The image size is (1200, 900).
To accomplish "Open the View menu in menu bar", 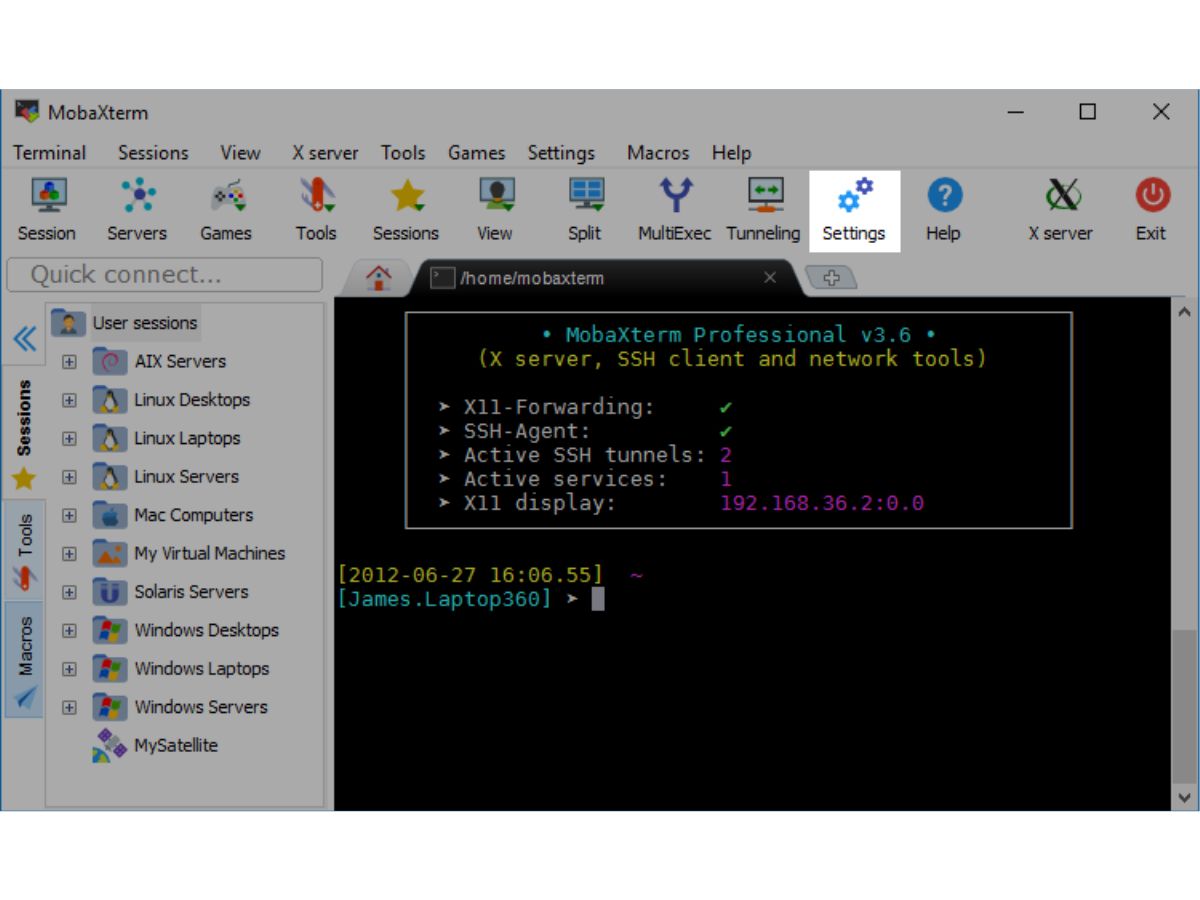I will [x=240, y=153].
